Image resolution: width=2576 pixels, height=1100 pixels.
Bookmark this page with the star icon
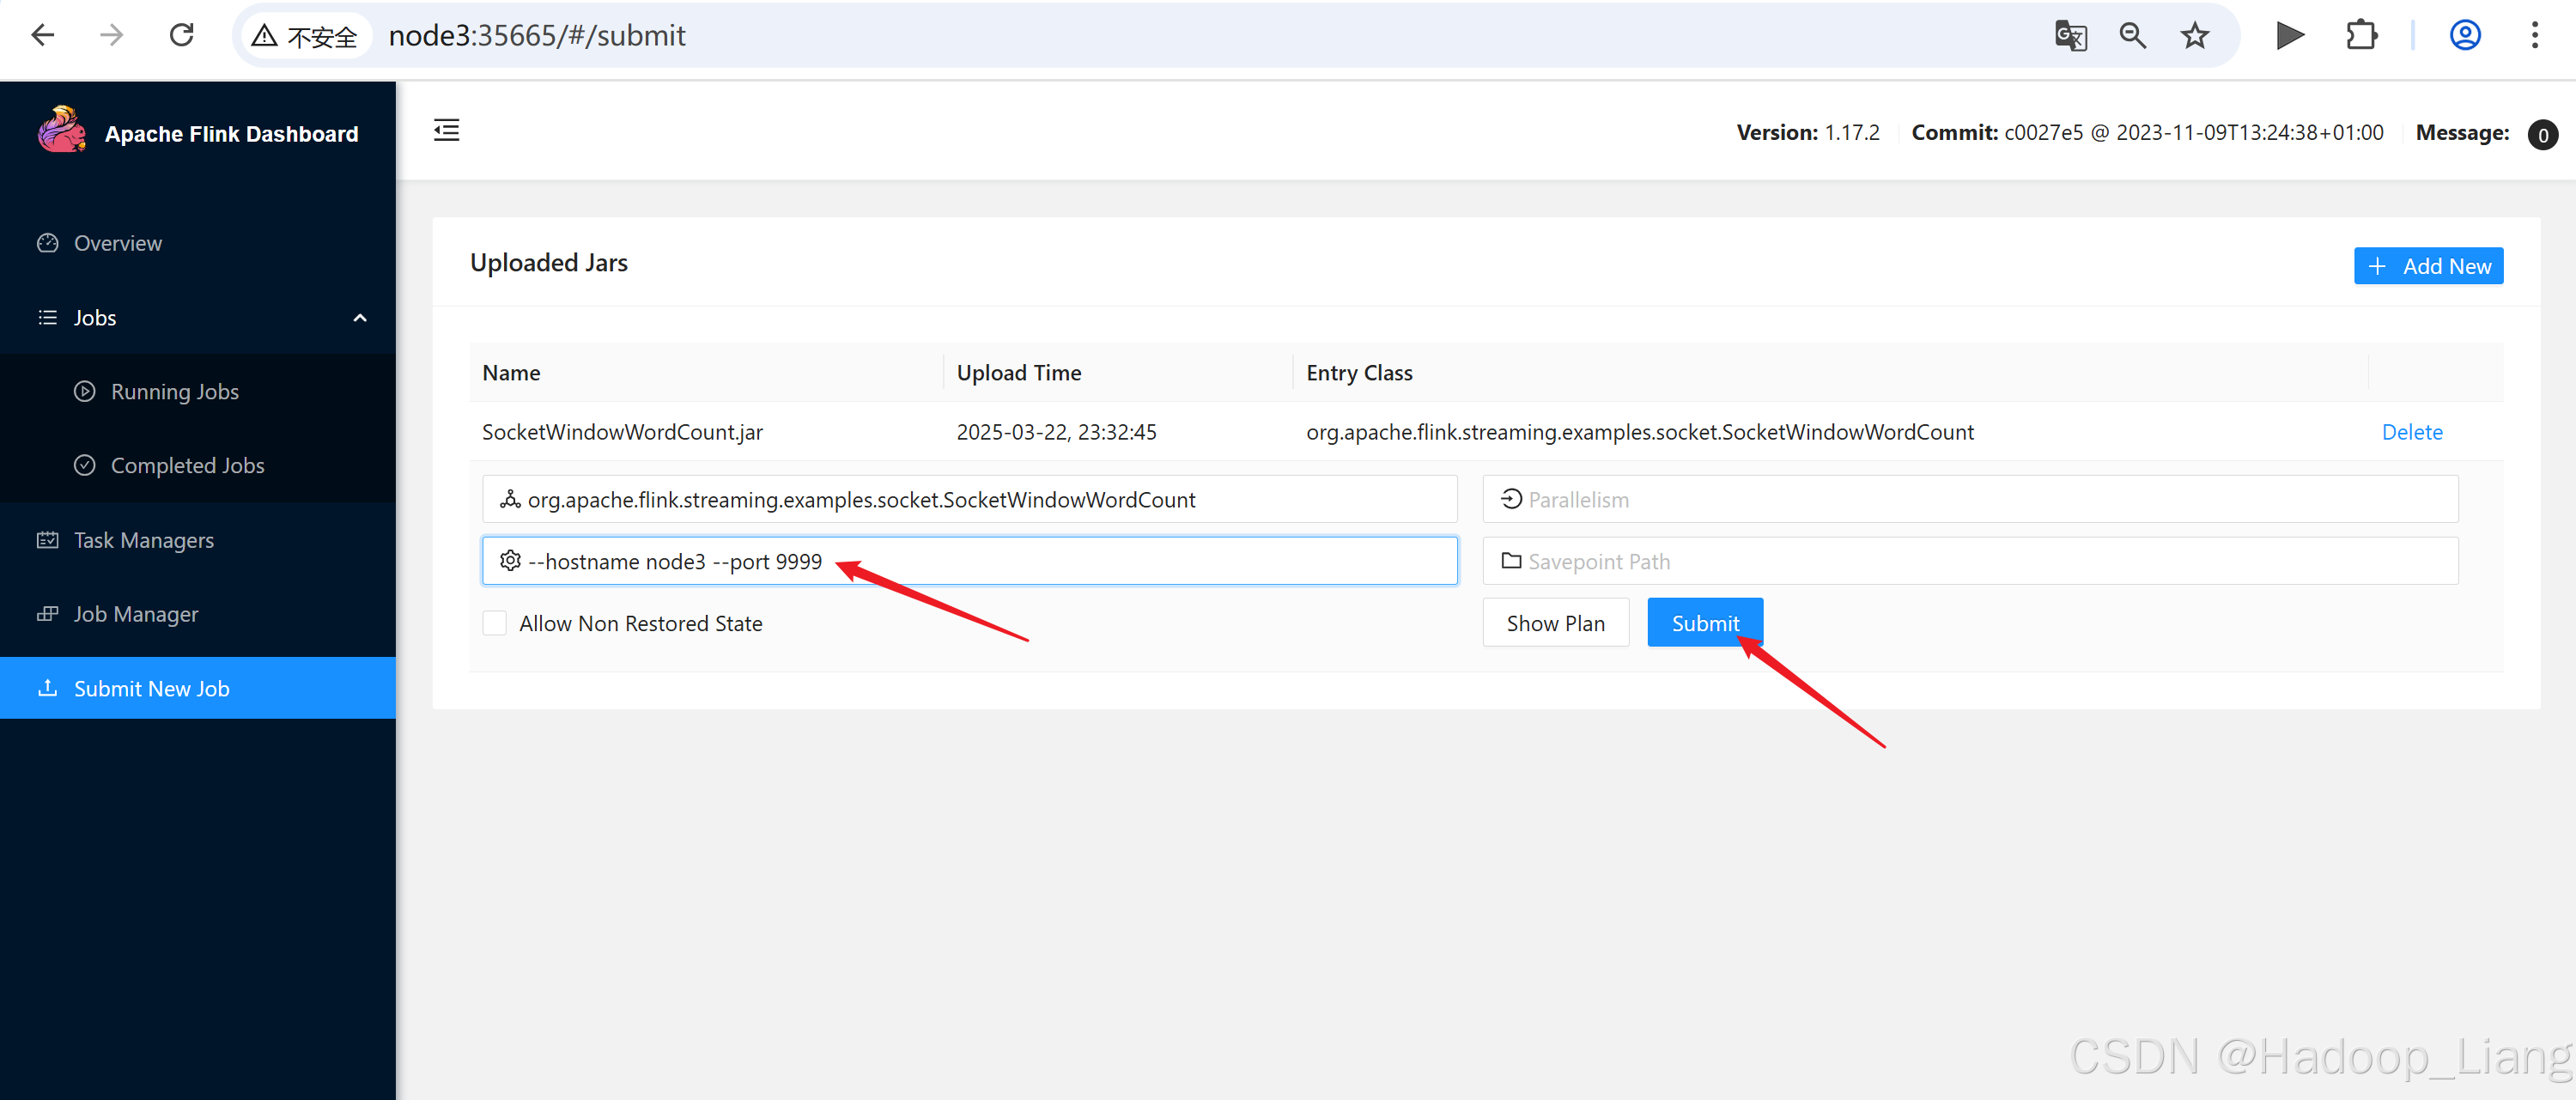point(2194,36)
